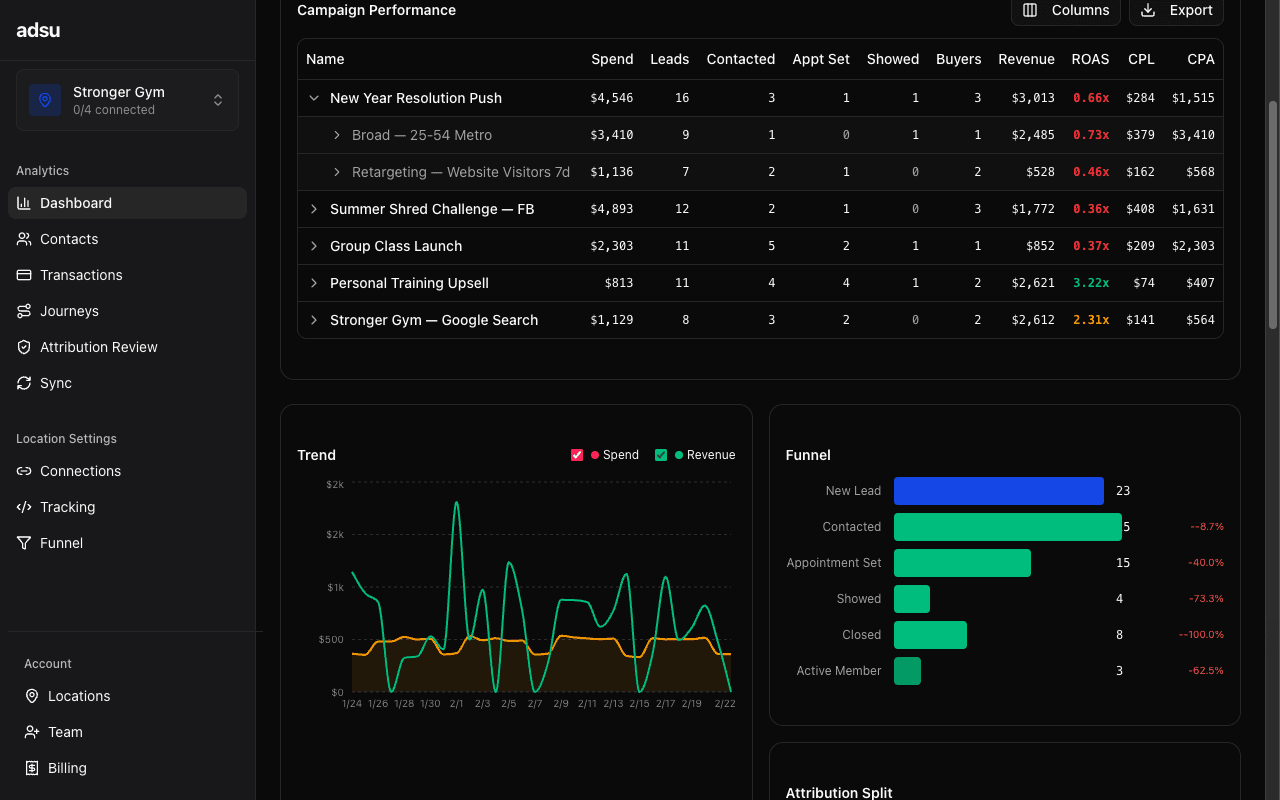Select the Transactions card icon
The width and height of the screenshot is (1280, 800).
point(23,275)
